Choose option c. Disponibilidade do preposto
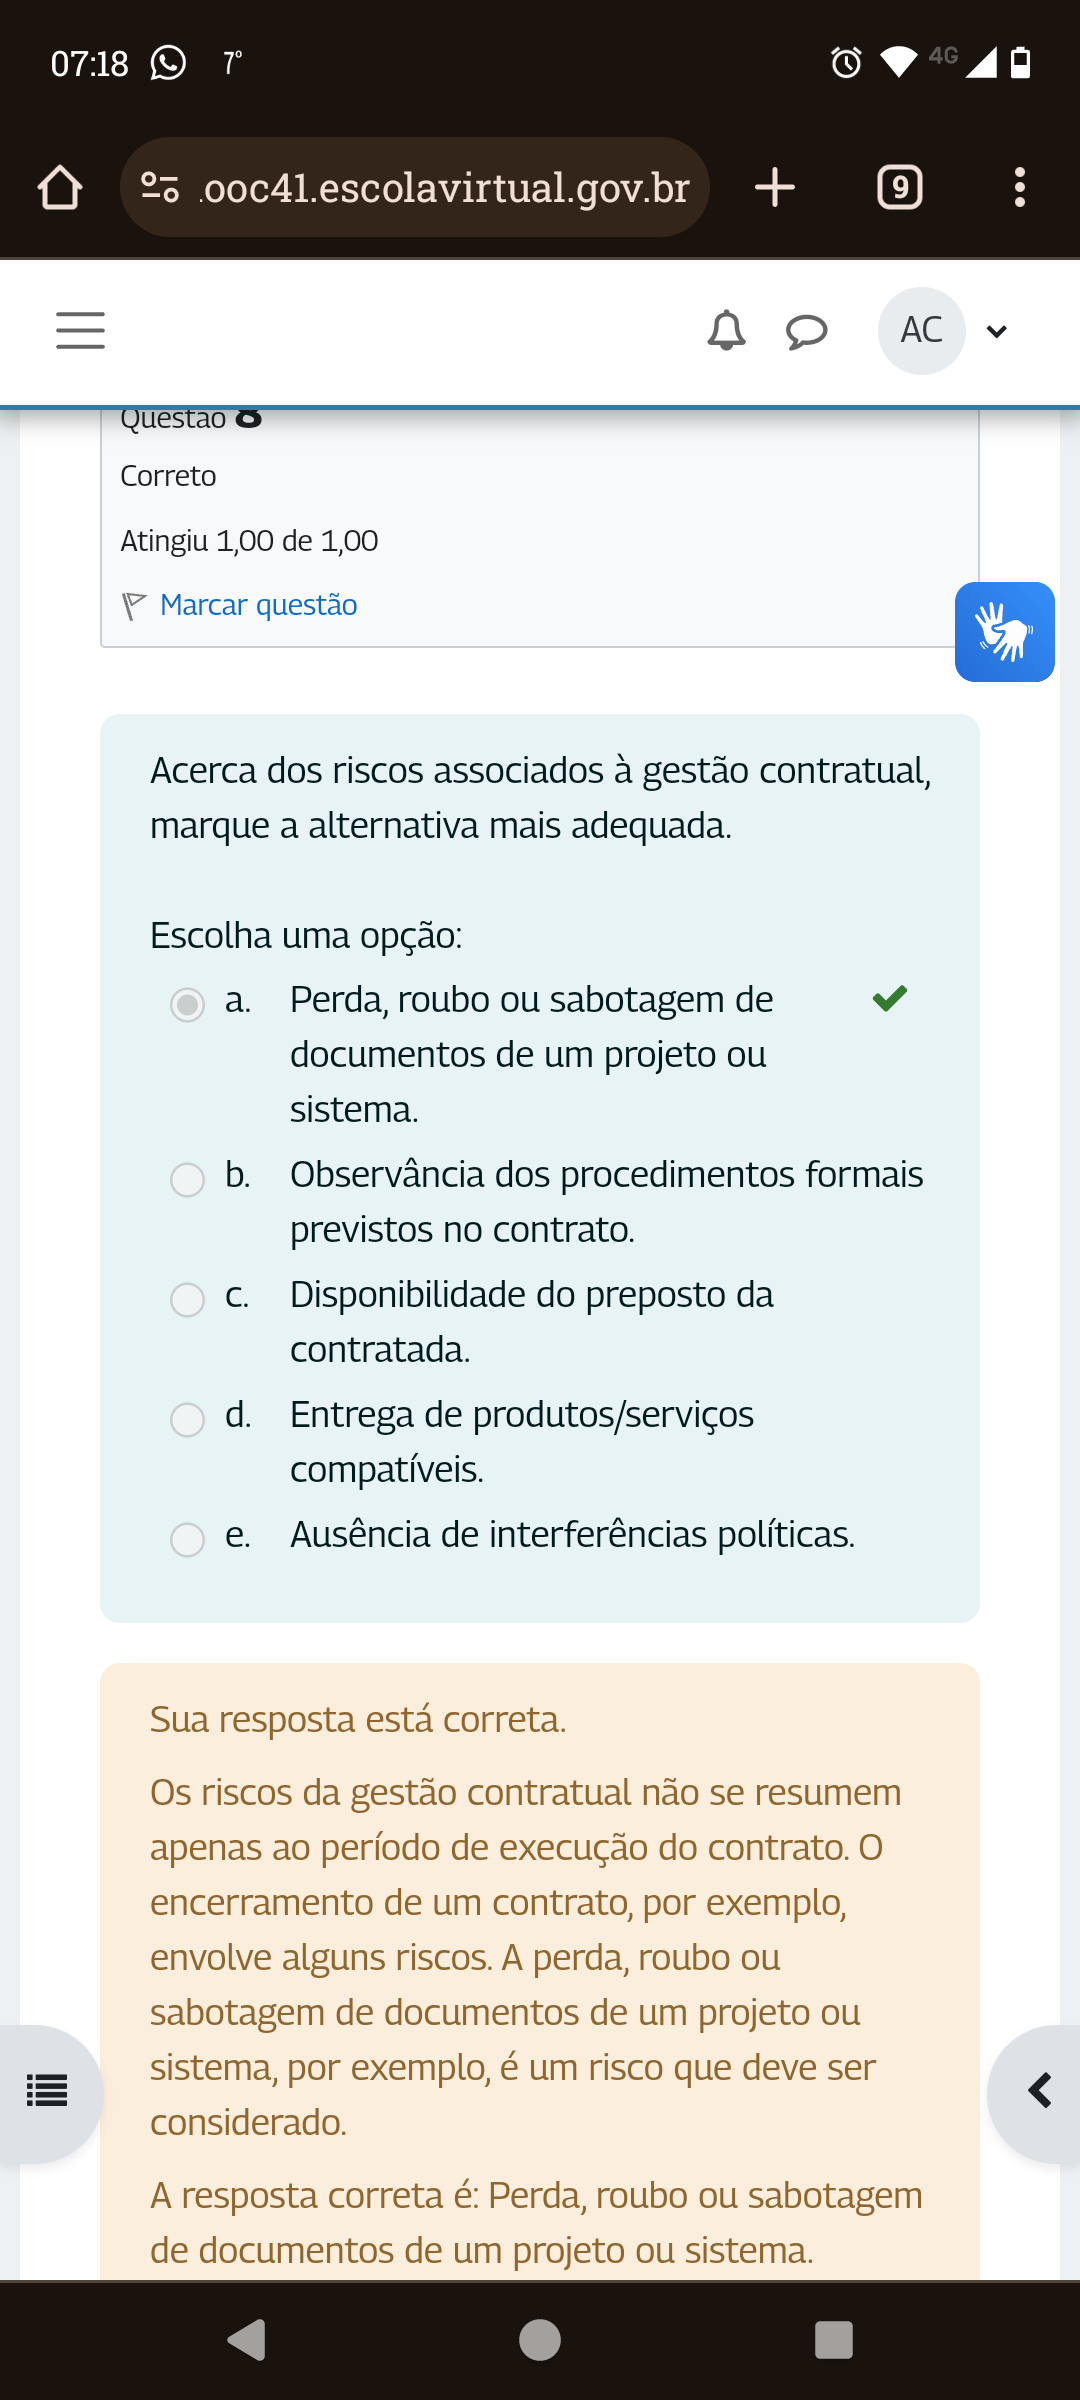The height and width of the screenshot is (2400, 1080). click(187, 1299)
